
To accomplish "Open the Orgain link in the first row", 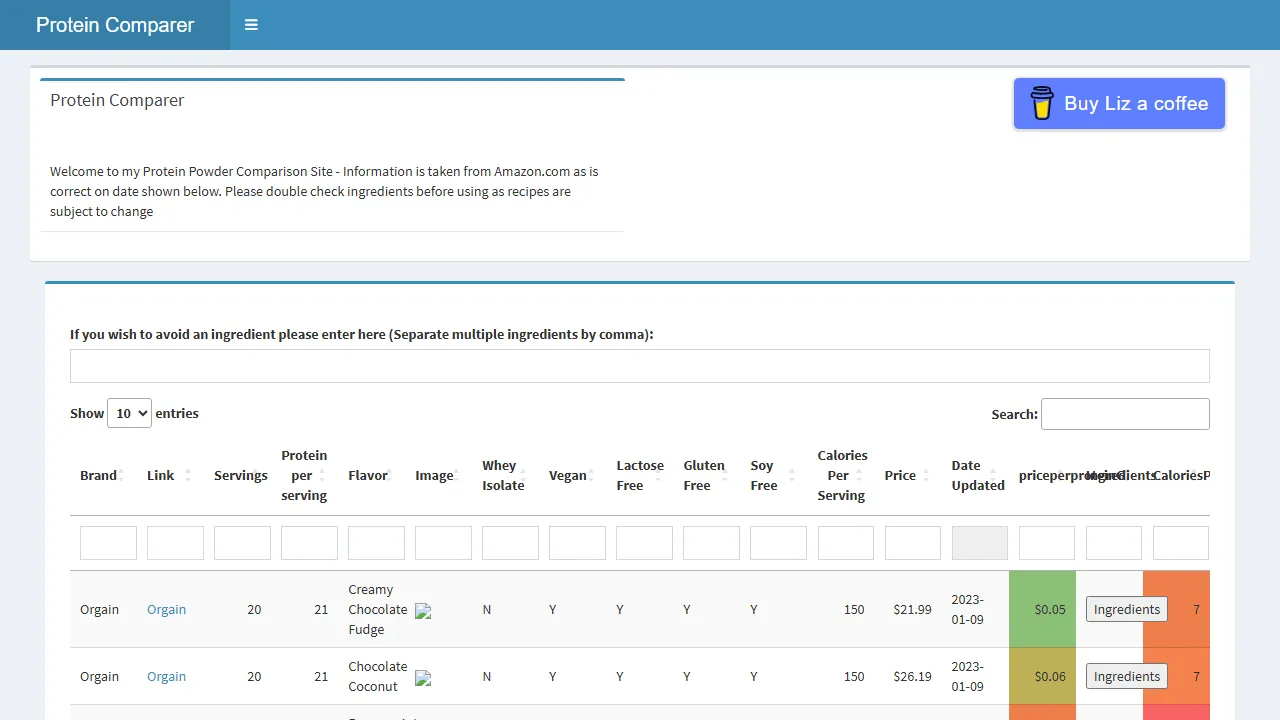I will (166, 609).
